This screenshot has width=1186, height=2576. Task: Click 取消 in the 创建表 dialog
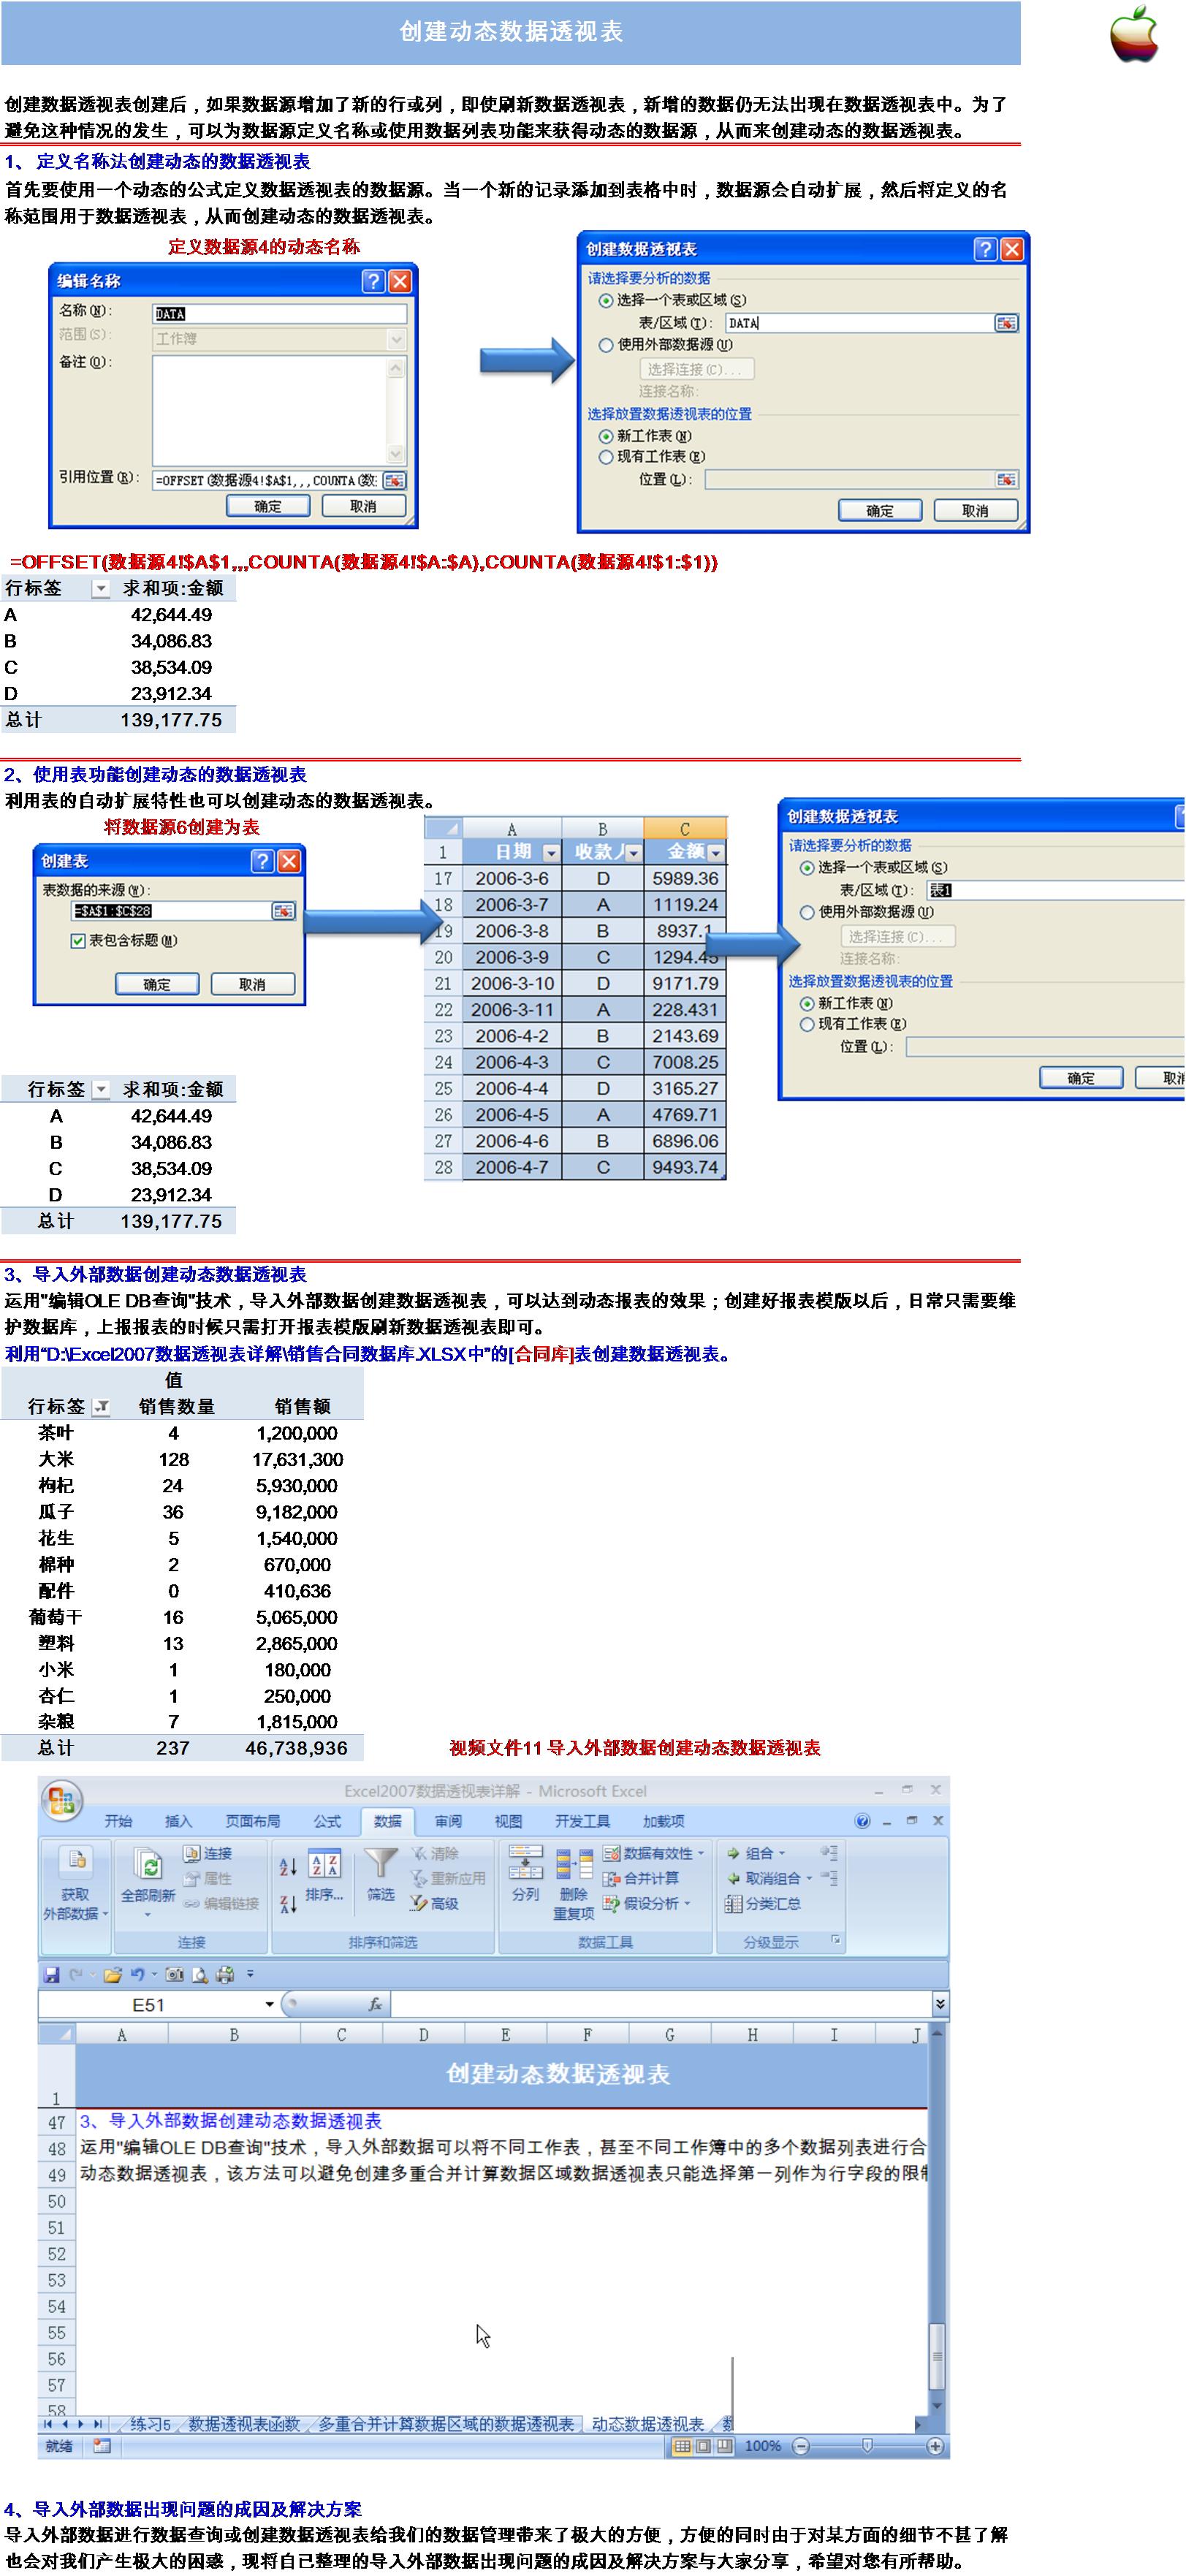point(253,984)
